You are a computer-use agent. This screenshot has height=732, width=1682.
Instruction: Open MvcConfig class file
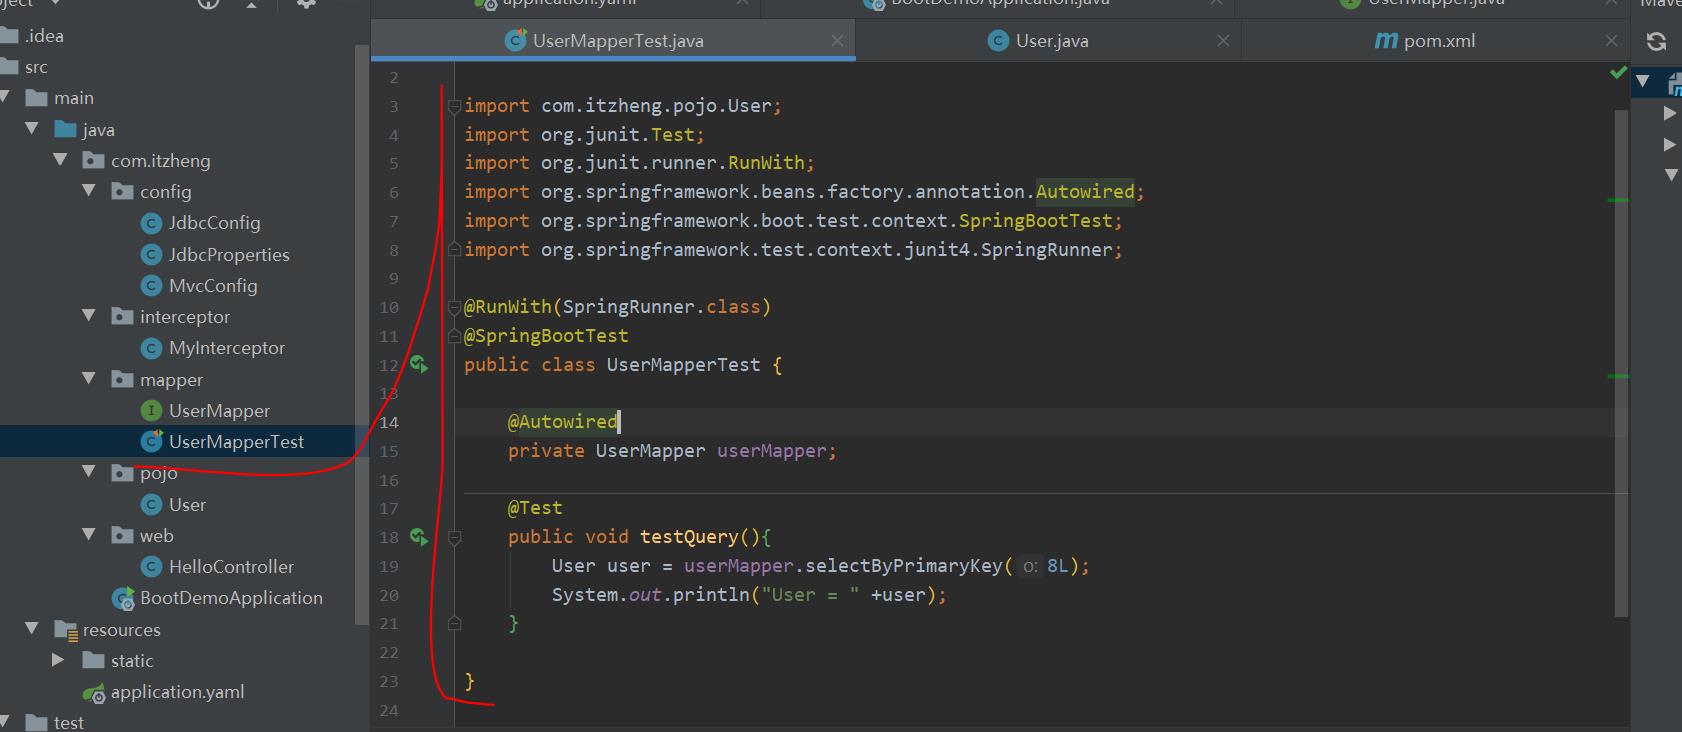click(x=213, y=285)
